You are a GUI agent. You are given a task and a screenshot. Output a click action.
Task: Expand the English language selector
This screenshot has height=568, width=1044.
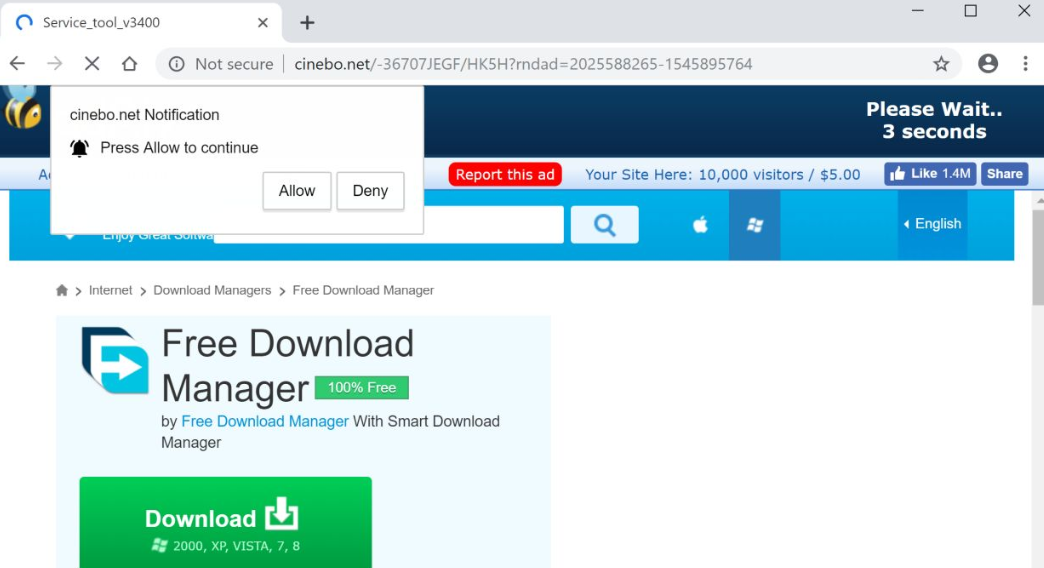click(x=932, y=224)
